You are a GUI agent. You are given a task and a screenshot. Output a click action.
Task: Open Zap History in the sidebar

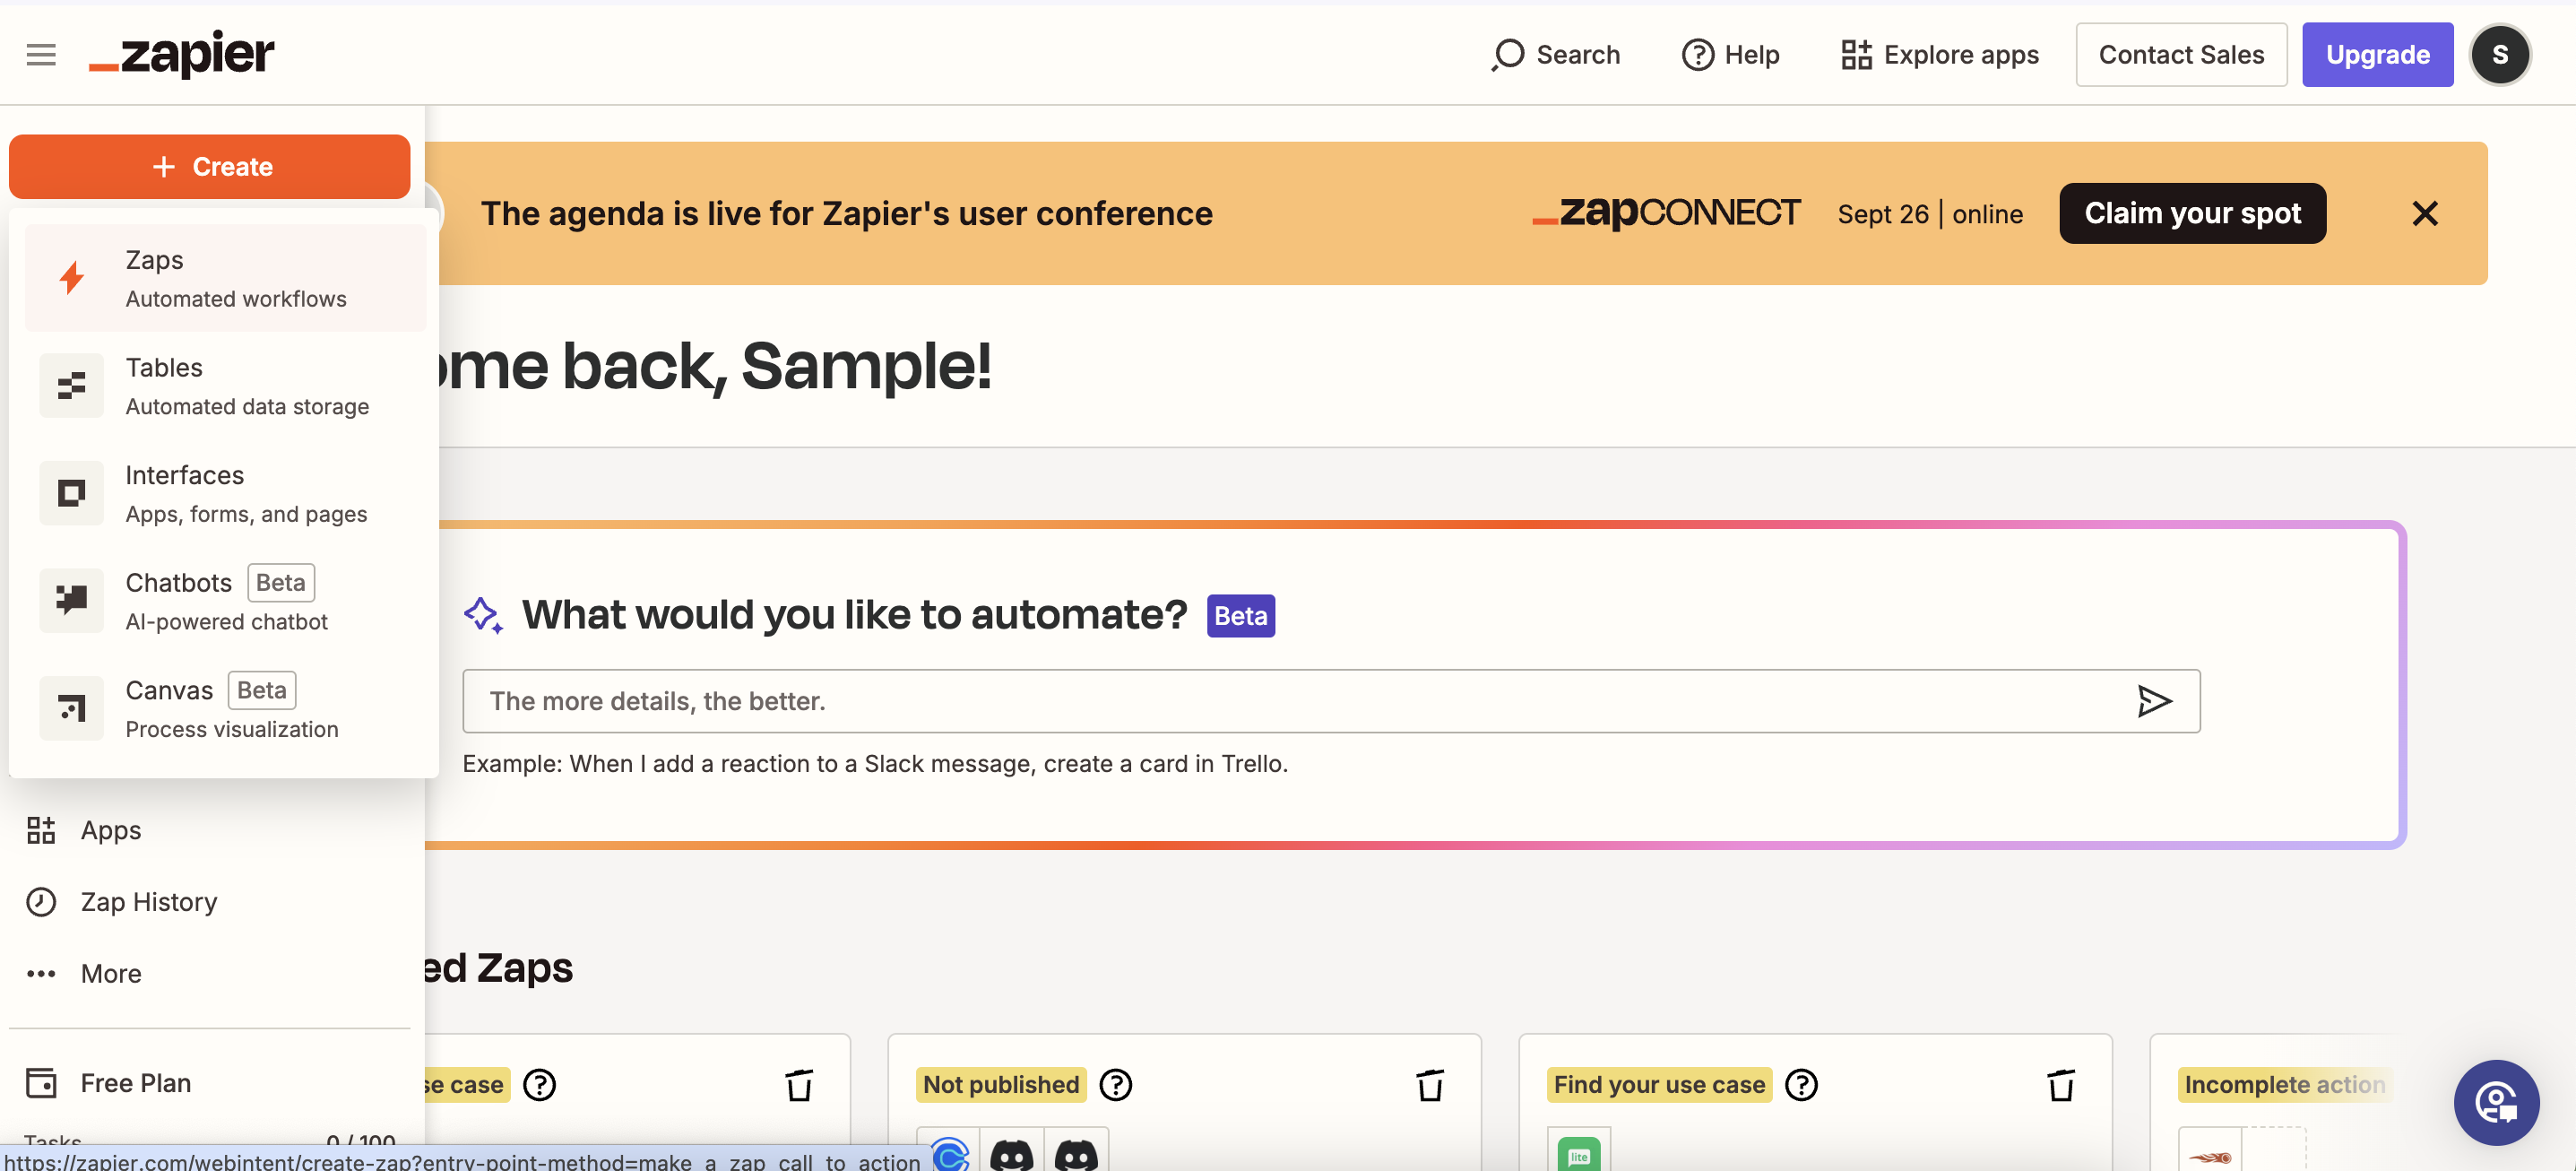148,902
